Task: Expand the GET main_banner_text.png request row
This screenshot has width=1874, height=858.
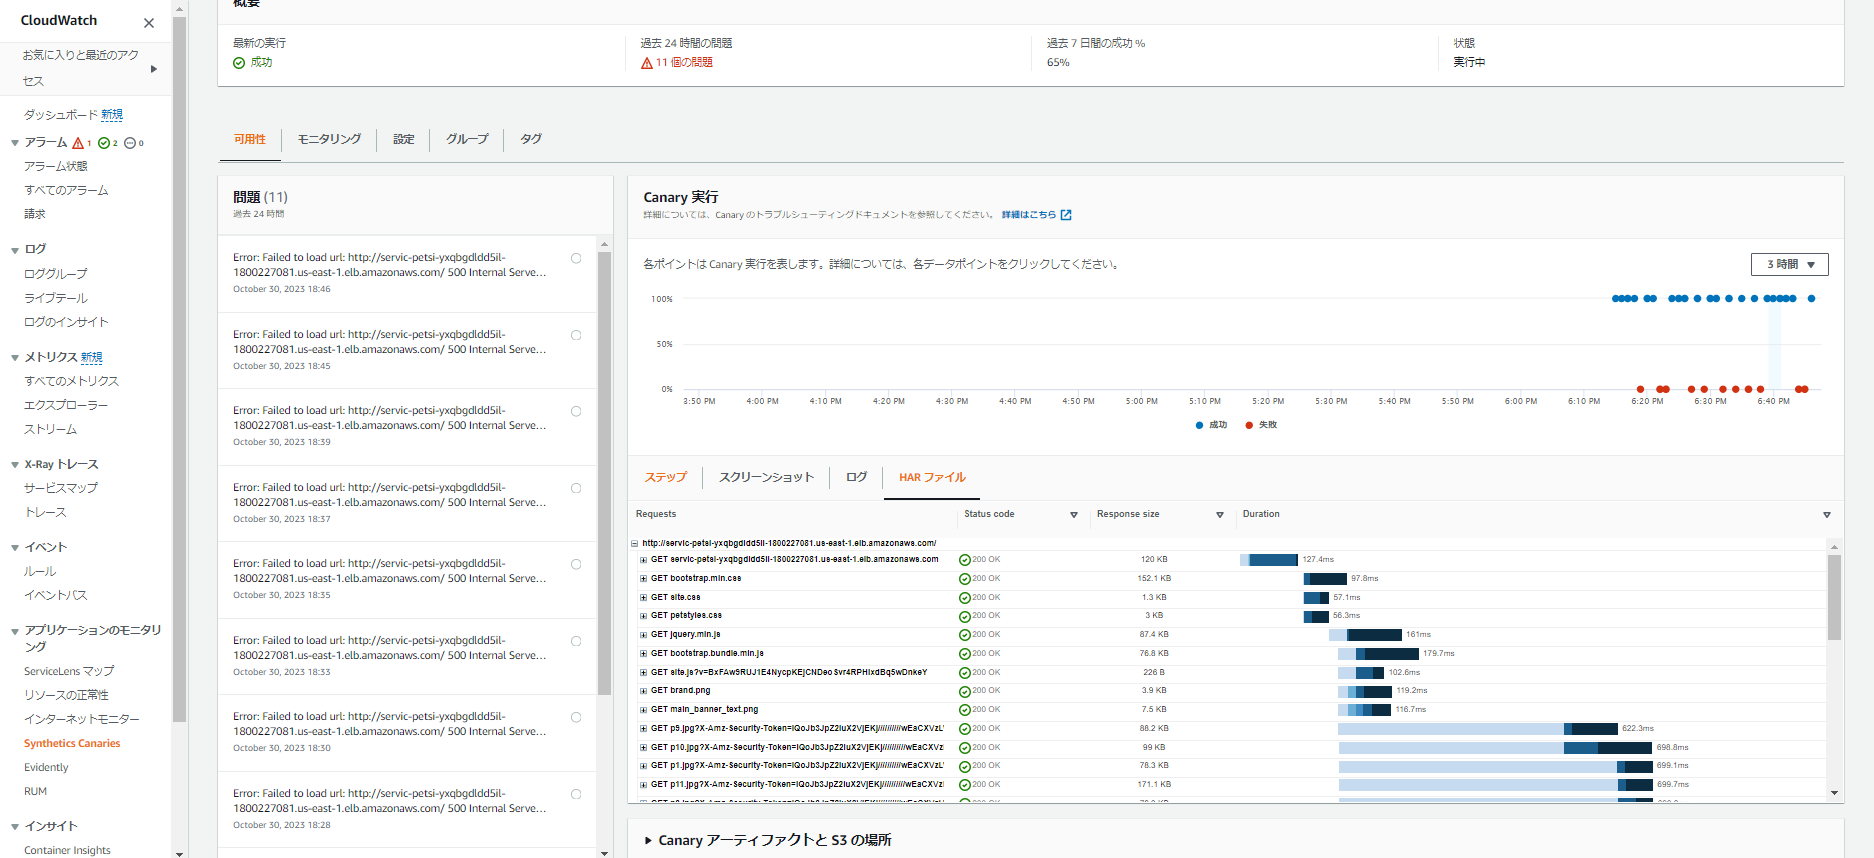Action: click(x=643, y=710)
